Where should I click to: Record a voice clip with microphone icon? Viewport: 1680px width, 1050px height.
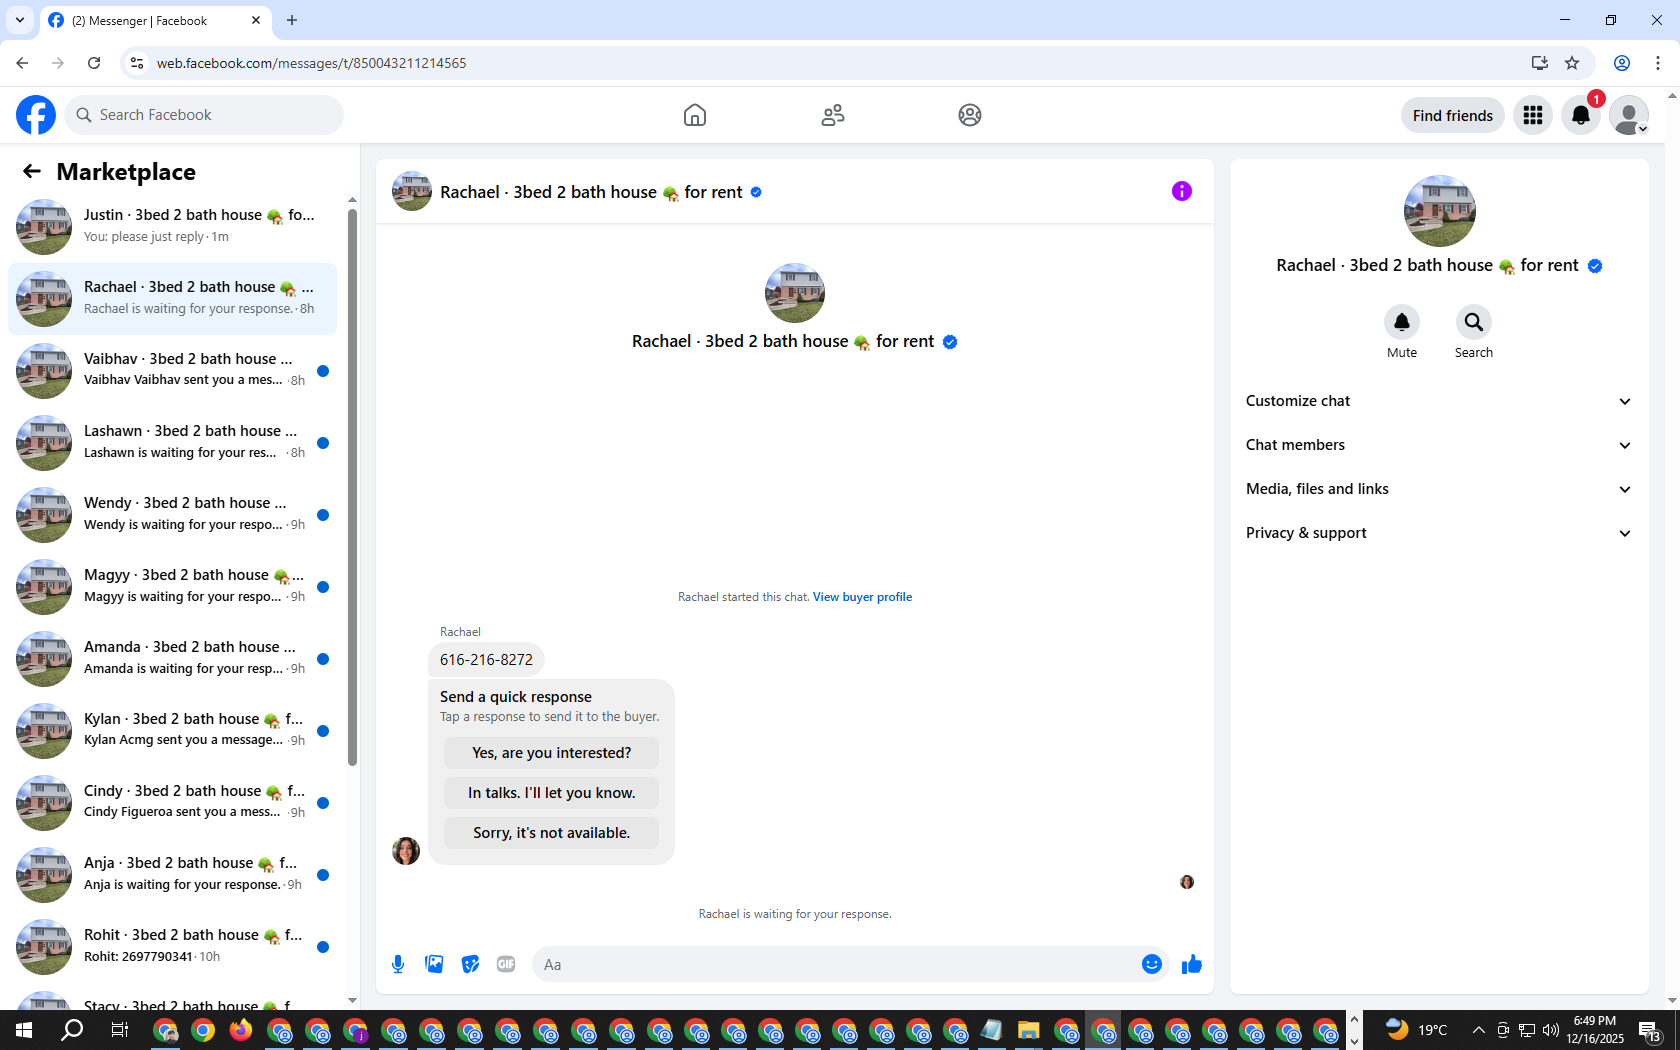[x=398, y=964]
